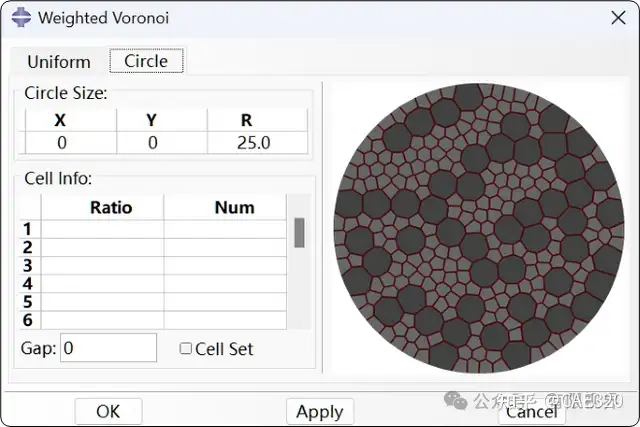Select Num cell in row 2
Screen dimensions: 640x427
(225, 247)
